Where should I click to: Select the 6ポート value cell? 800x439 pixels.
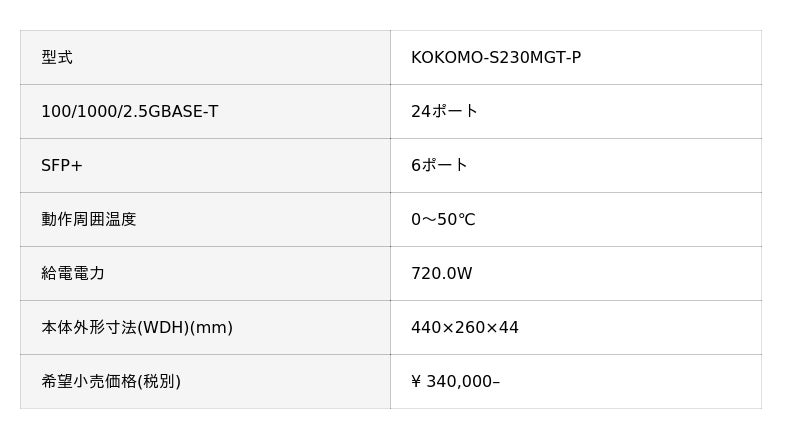pyautogui.click(x=439, y=166)
